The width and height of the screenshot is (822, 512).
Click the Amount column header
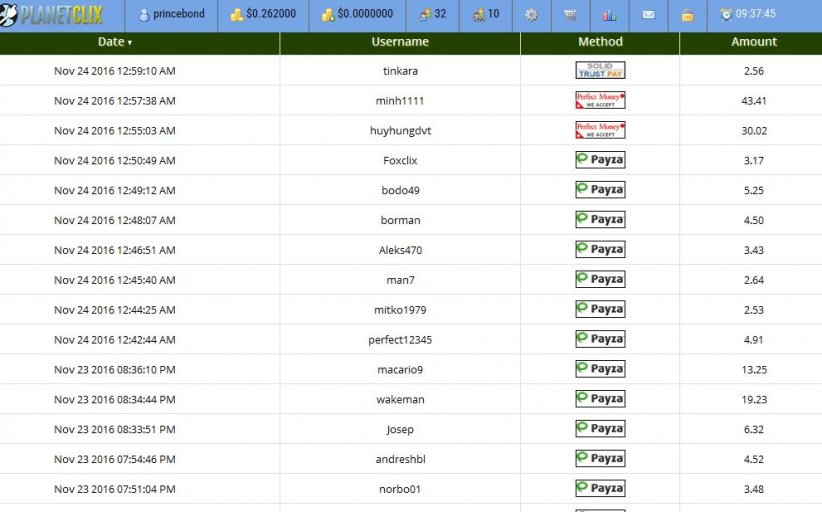[x=753, y=42]
